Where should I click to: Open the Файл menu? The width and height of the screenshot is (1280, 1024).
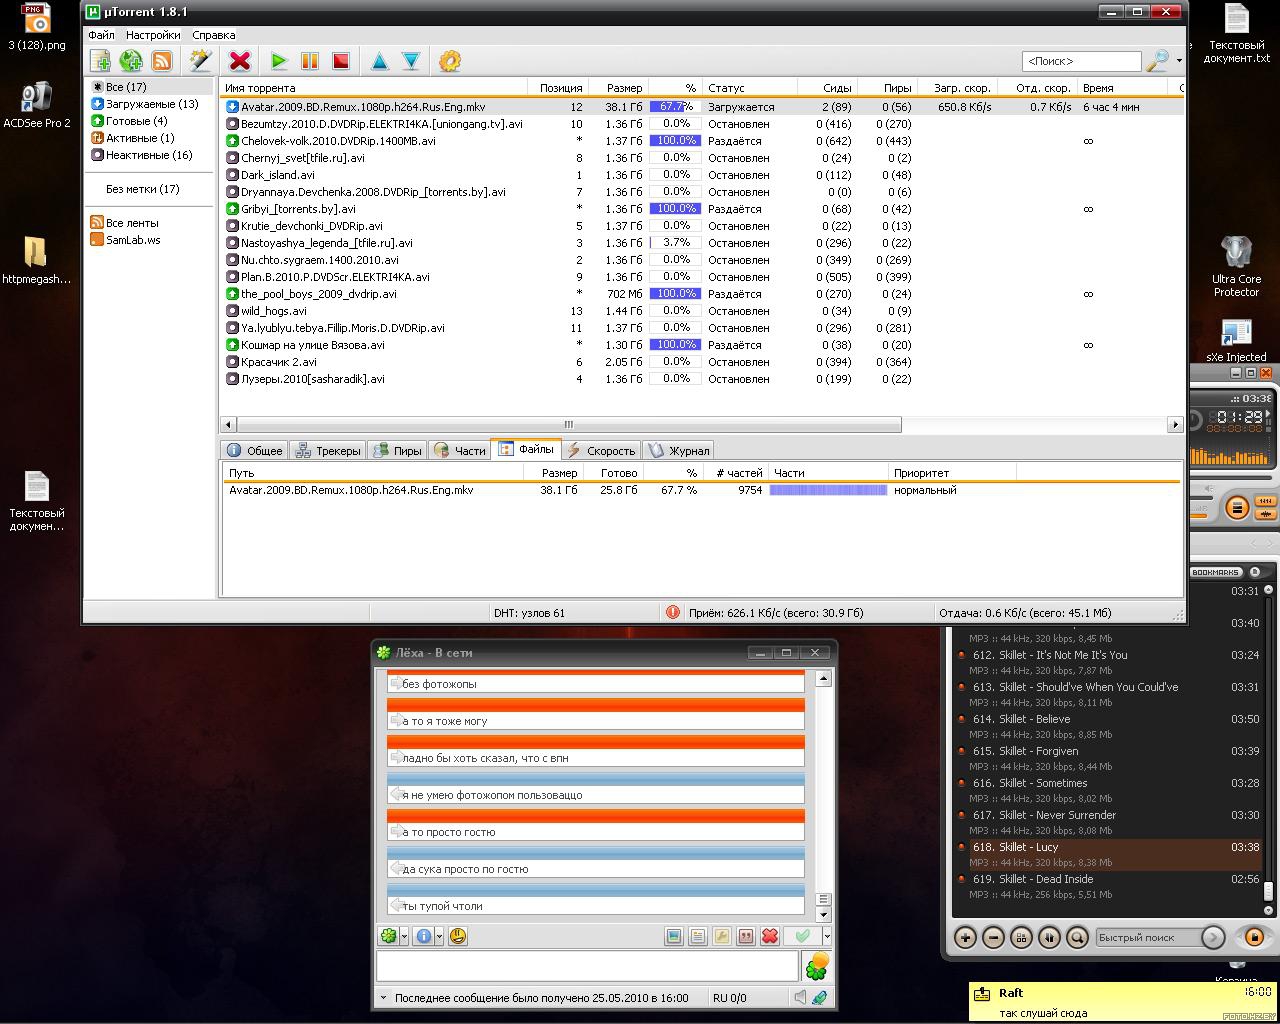click(101, 35)
